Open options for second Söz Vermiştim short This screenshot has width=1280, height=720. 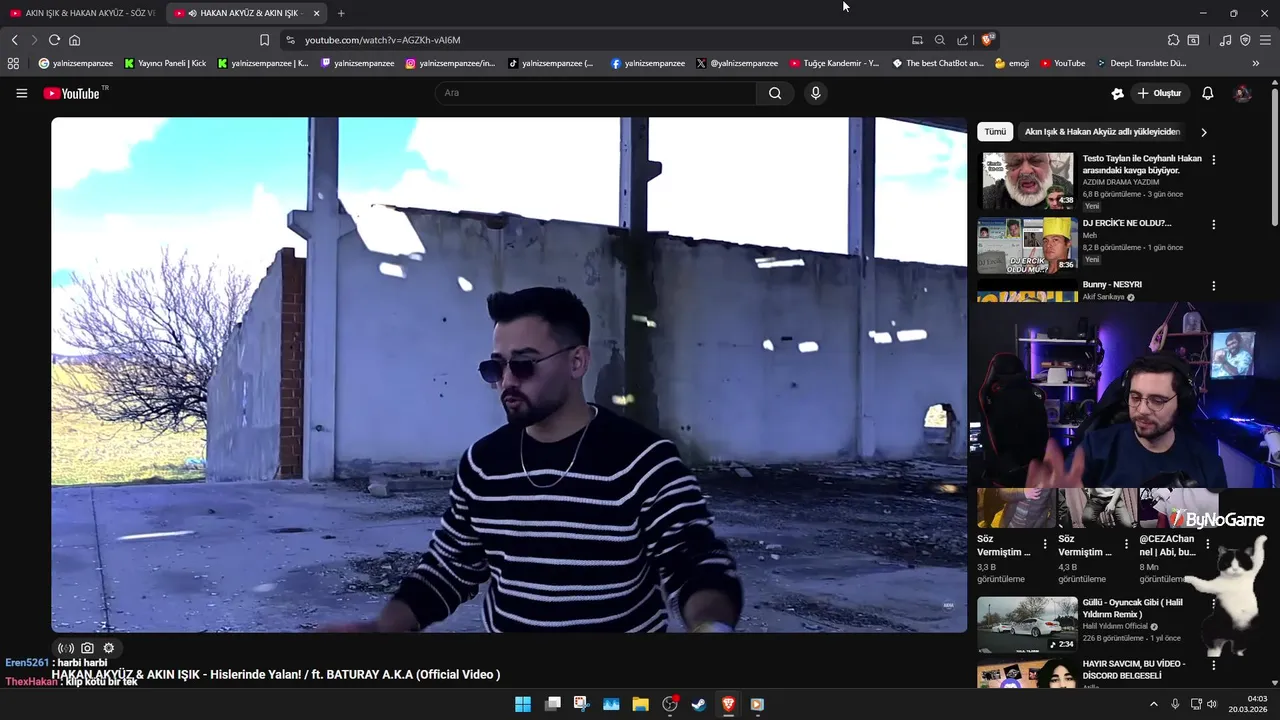1126,544
